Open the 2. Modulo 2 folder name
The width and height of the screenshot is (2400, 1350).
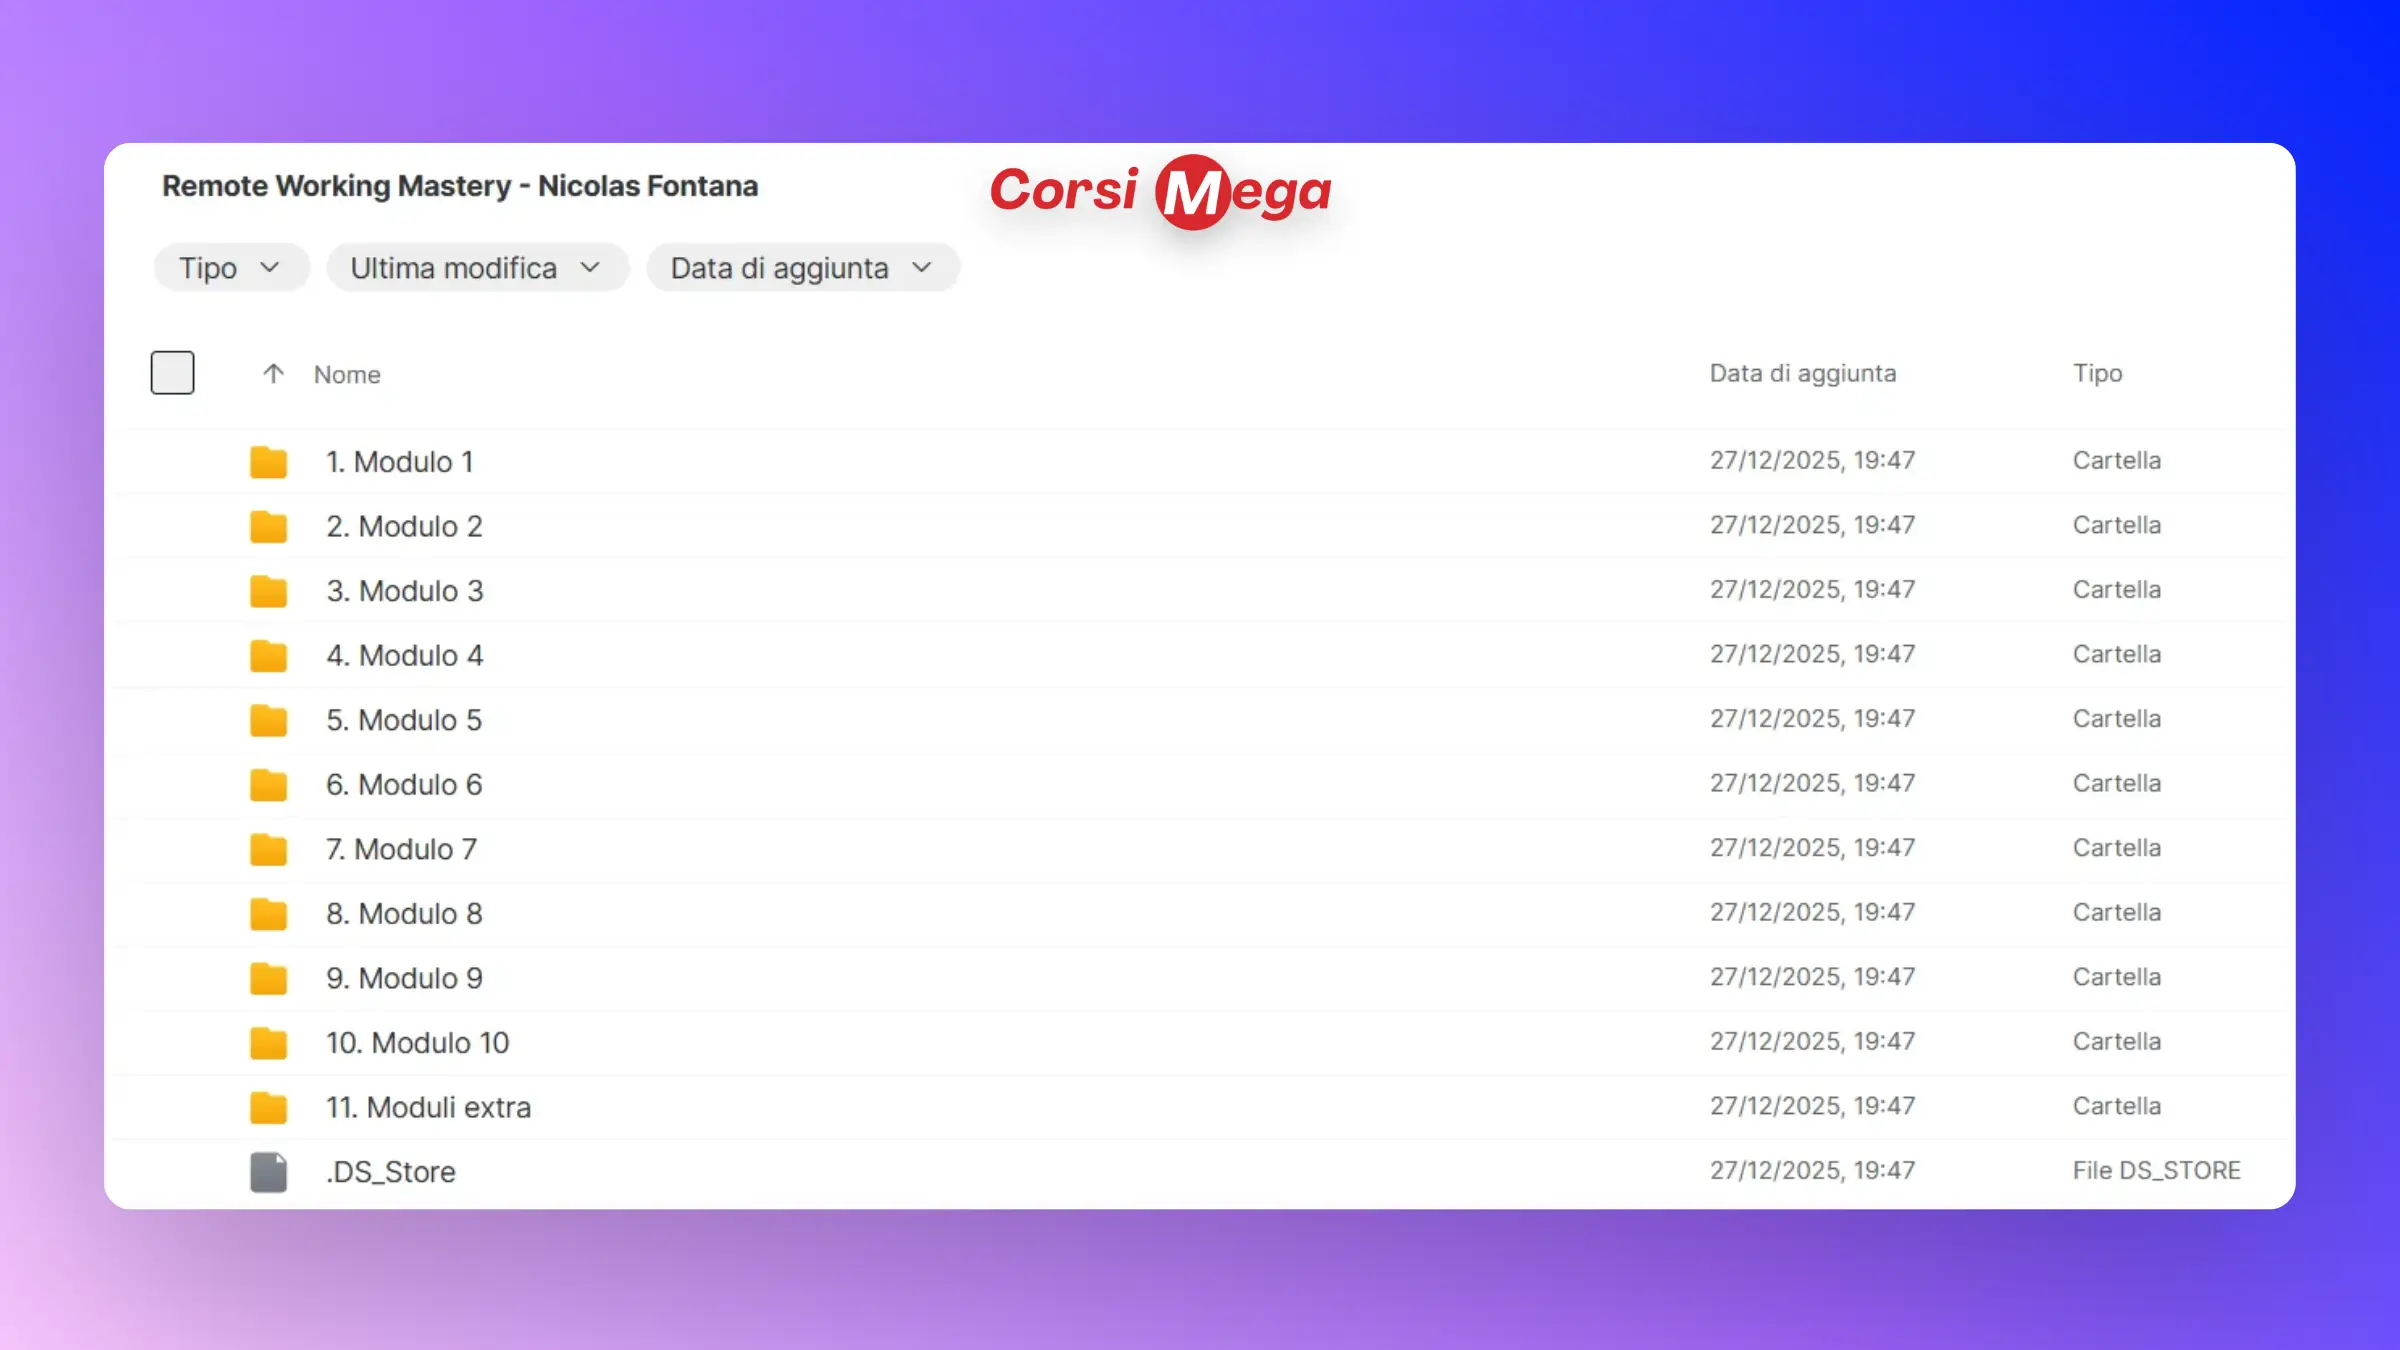click(404, 527)
